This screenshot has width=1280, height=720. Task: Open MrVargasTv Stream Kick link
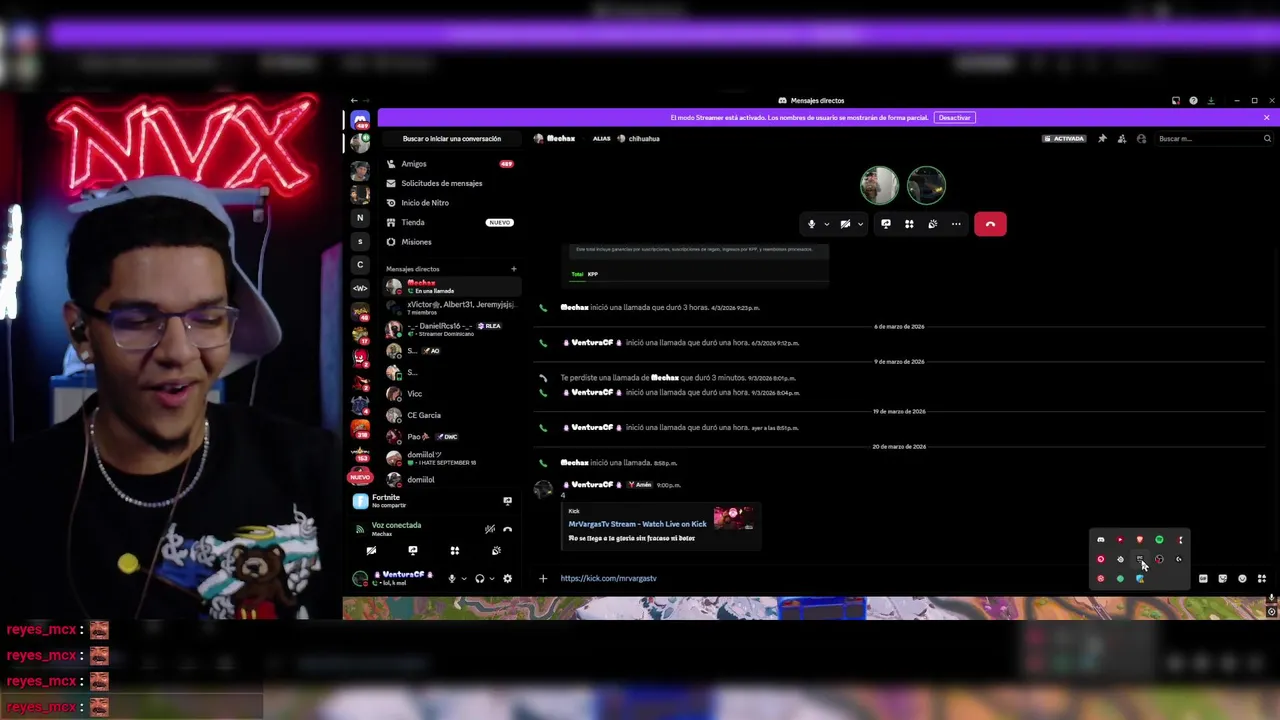(x=637, y=524)
